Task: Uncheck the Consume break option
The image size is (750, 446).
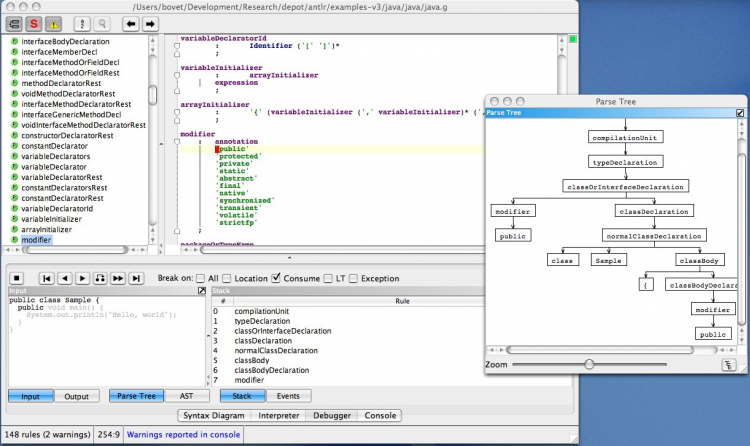Action: [x=275, y=278]
